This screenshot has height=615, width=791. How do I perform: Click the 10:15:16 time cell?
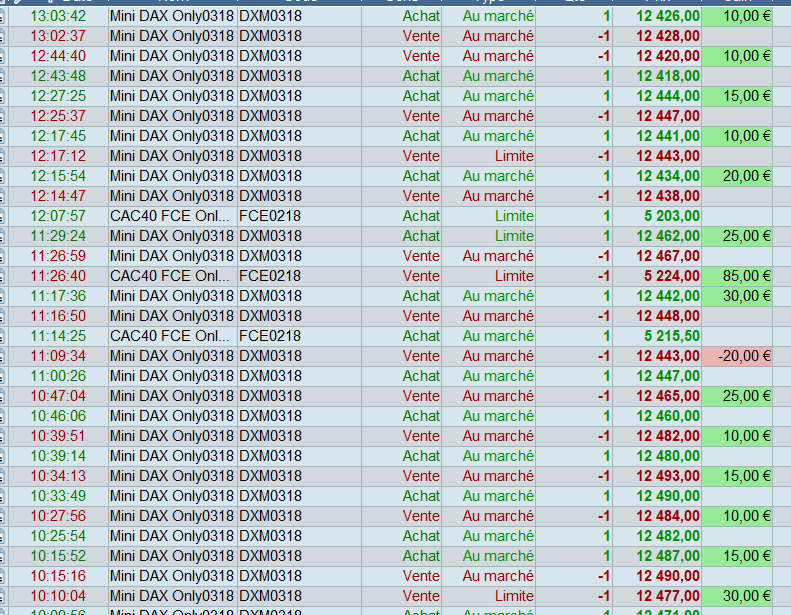pyautogui.click(x=58, y=576)
